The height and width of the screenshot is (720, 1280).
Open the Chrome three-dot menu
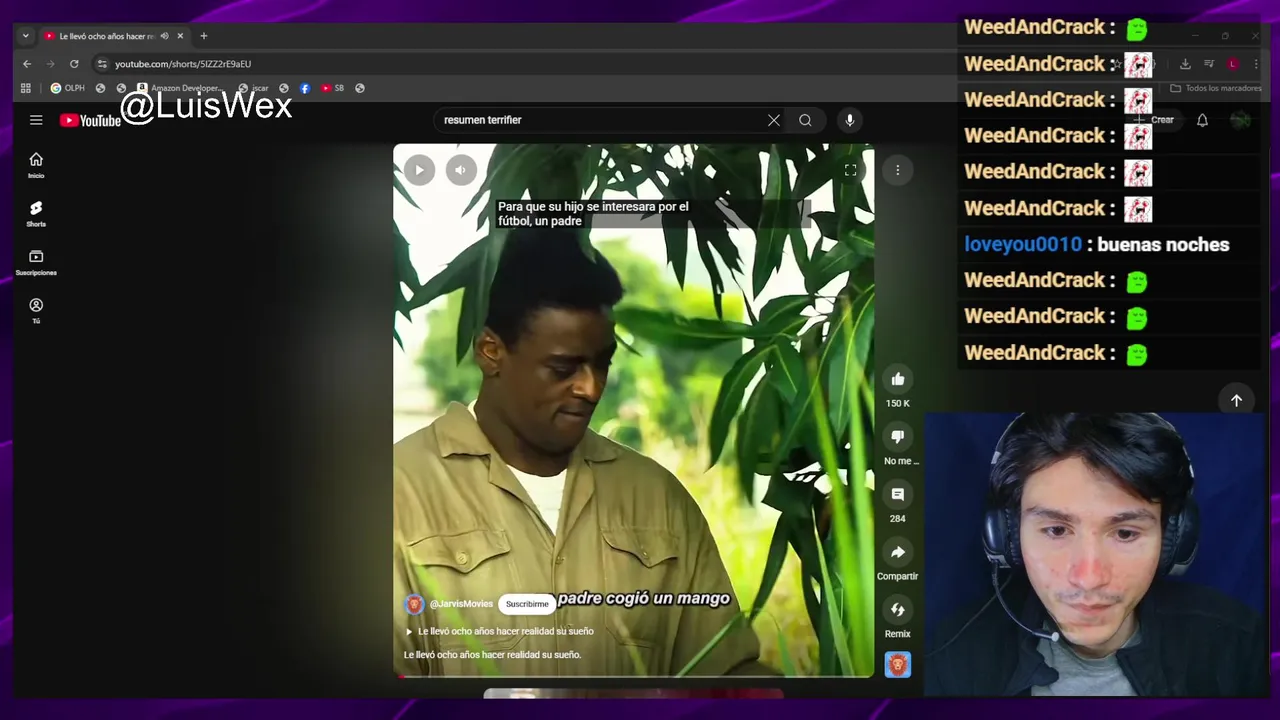pos(1256,64)
